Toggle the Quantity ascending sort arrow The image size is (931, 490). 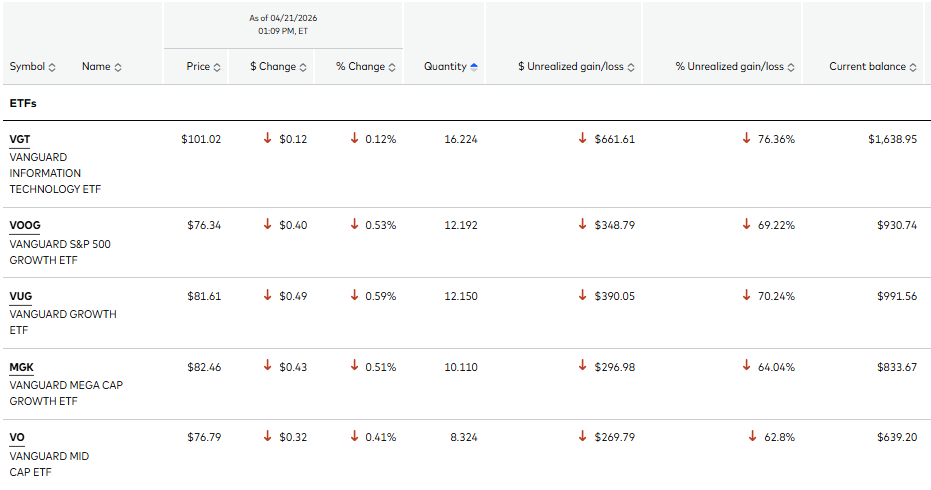(474, 67)
